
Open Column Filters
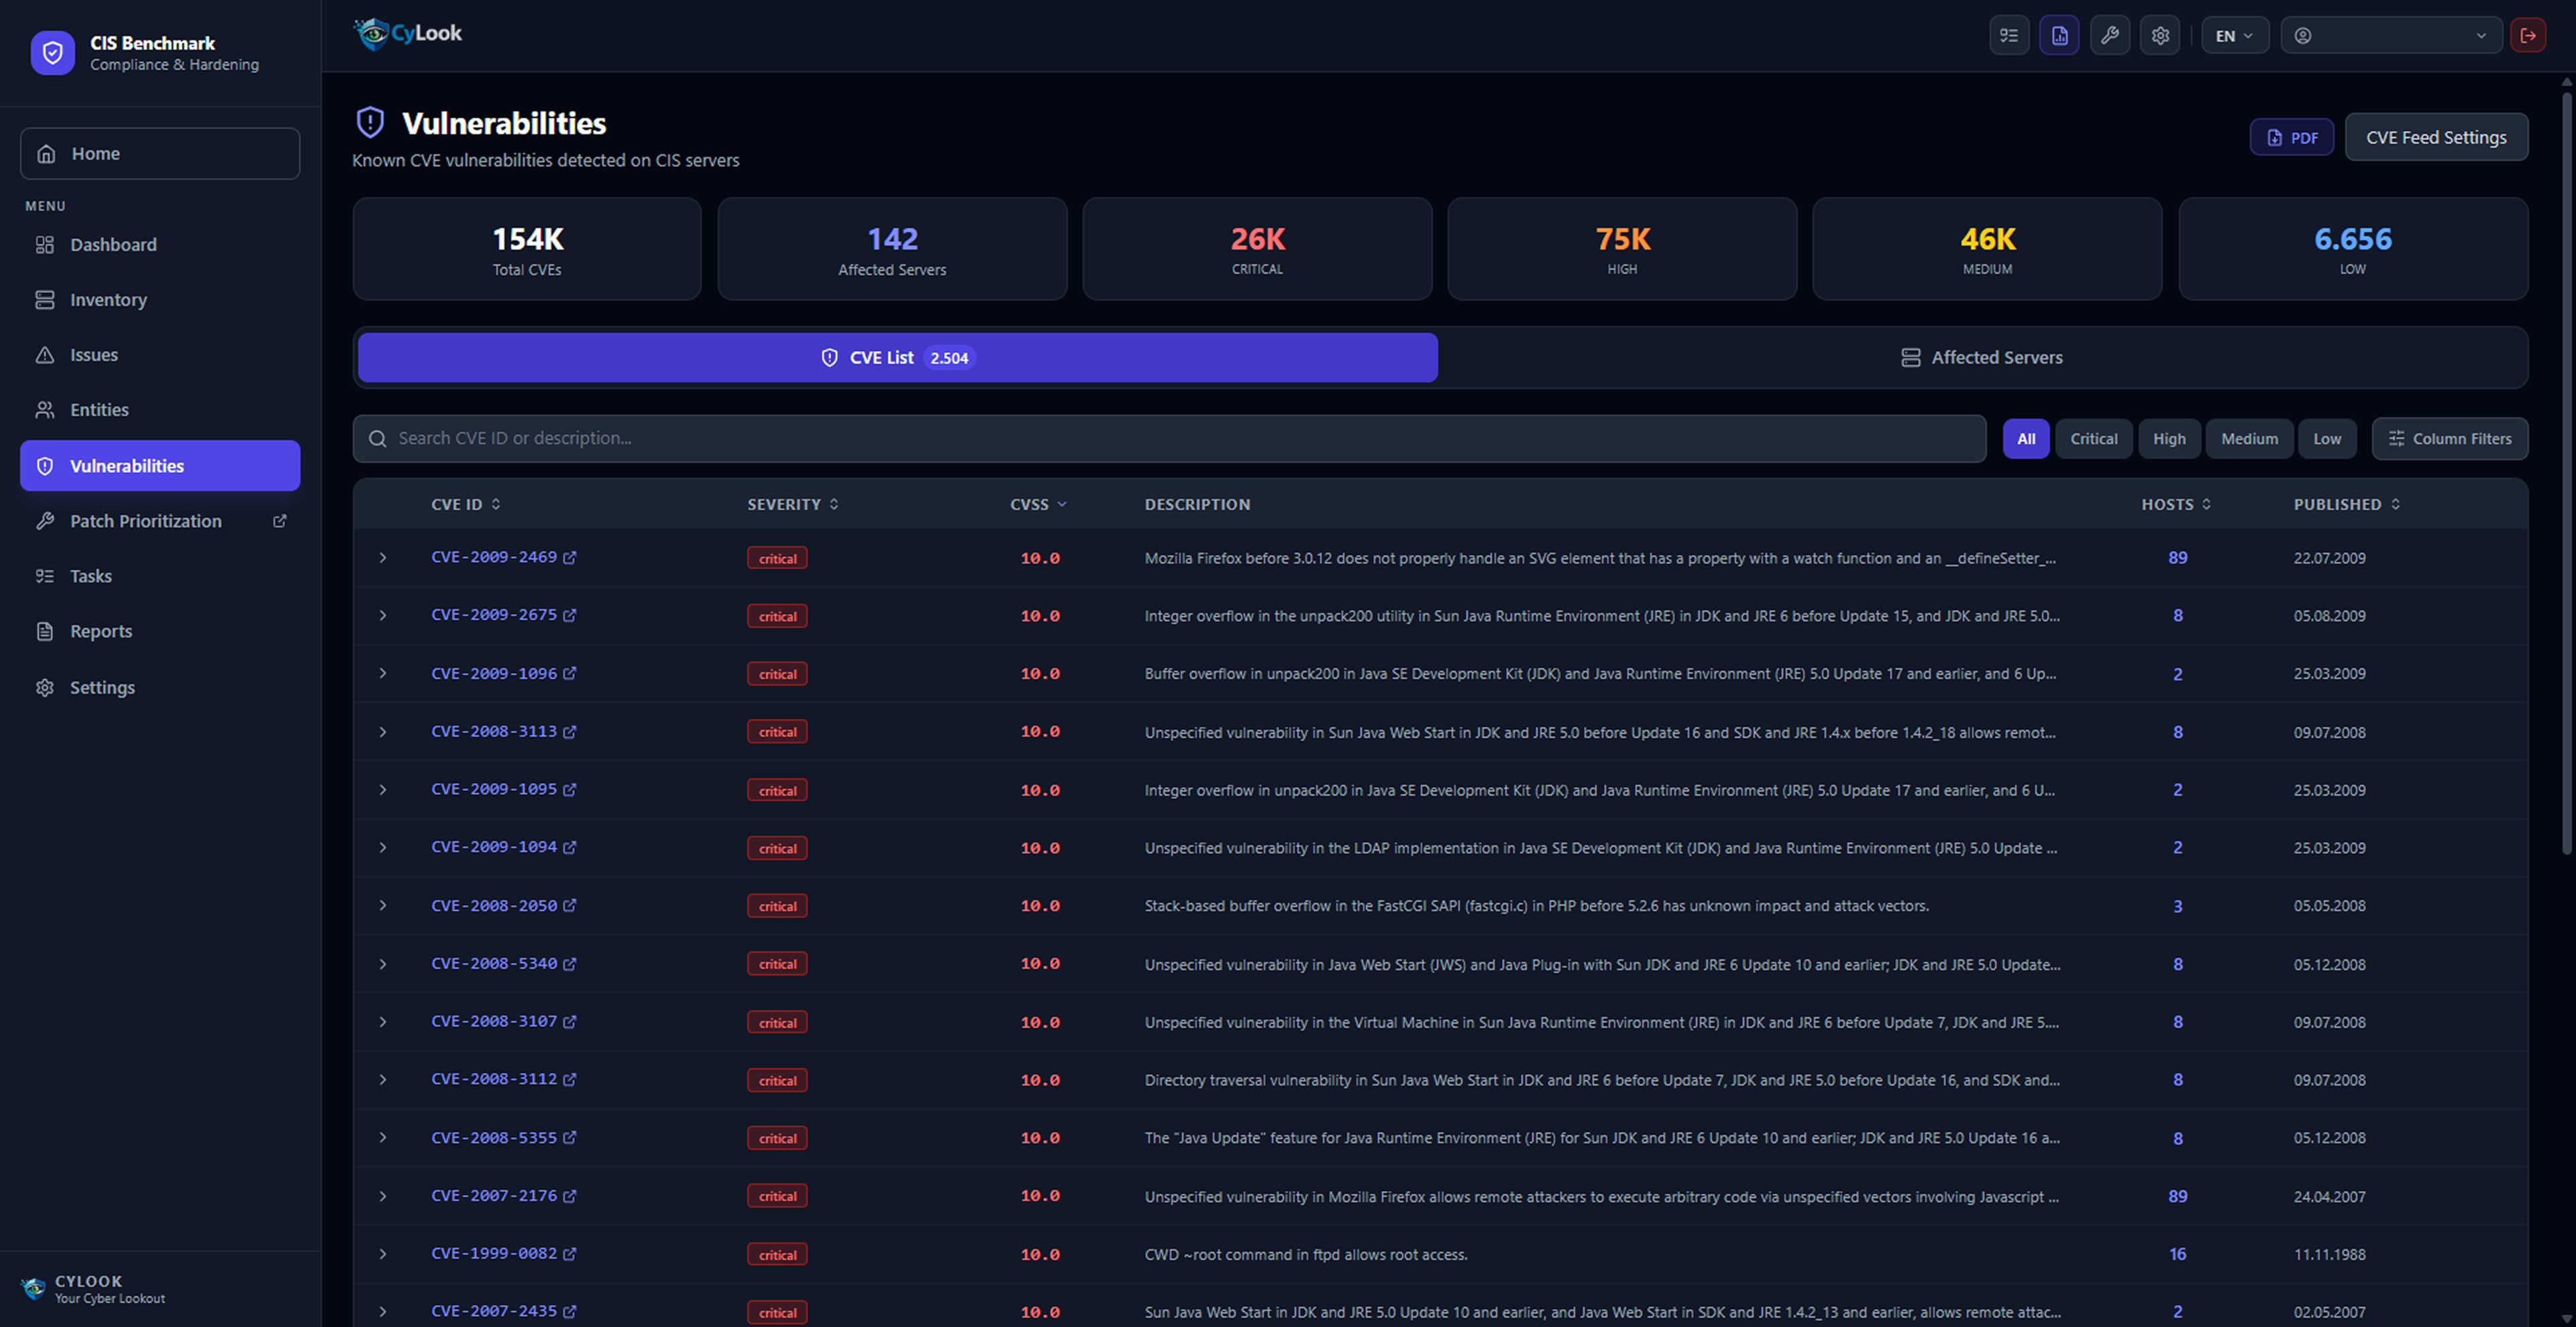[x=2450, y=439]
